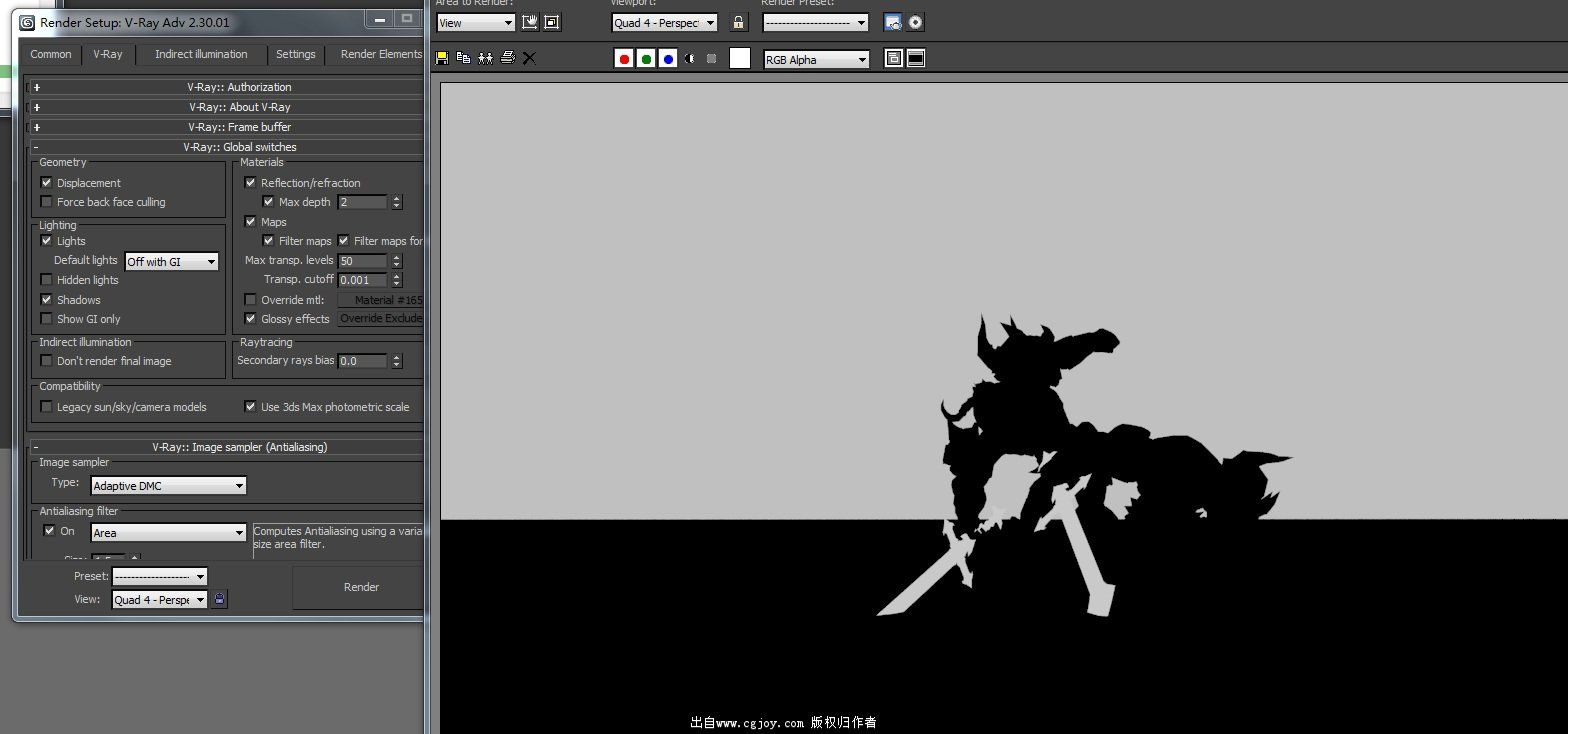Toggle the green channel button
1569x734 pixels.
pyautogui.click(x=646, y=59)
